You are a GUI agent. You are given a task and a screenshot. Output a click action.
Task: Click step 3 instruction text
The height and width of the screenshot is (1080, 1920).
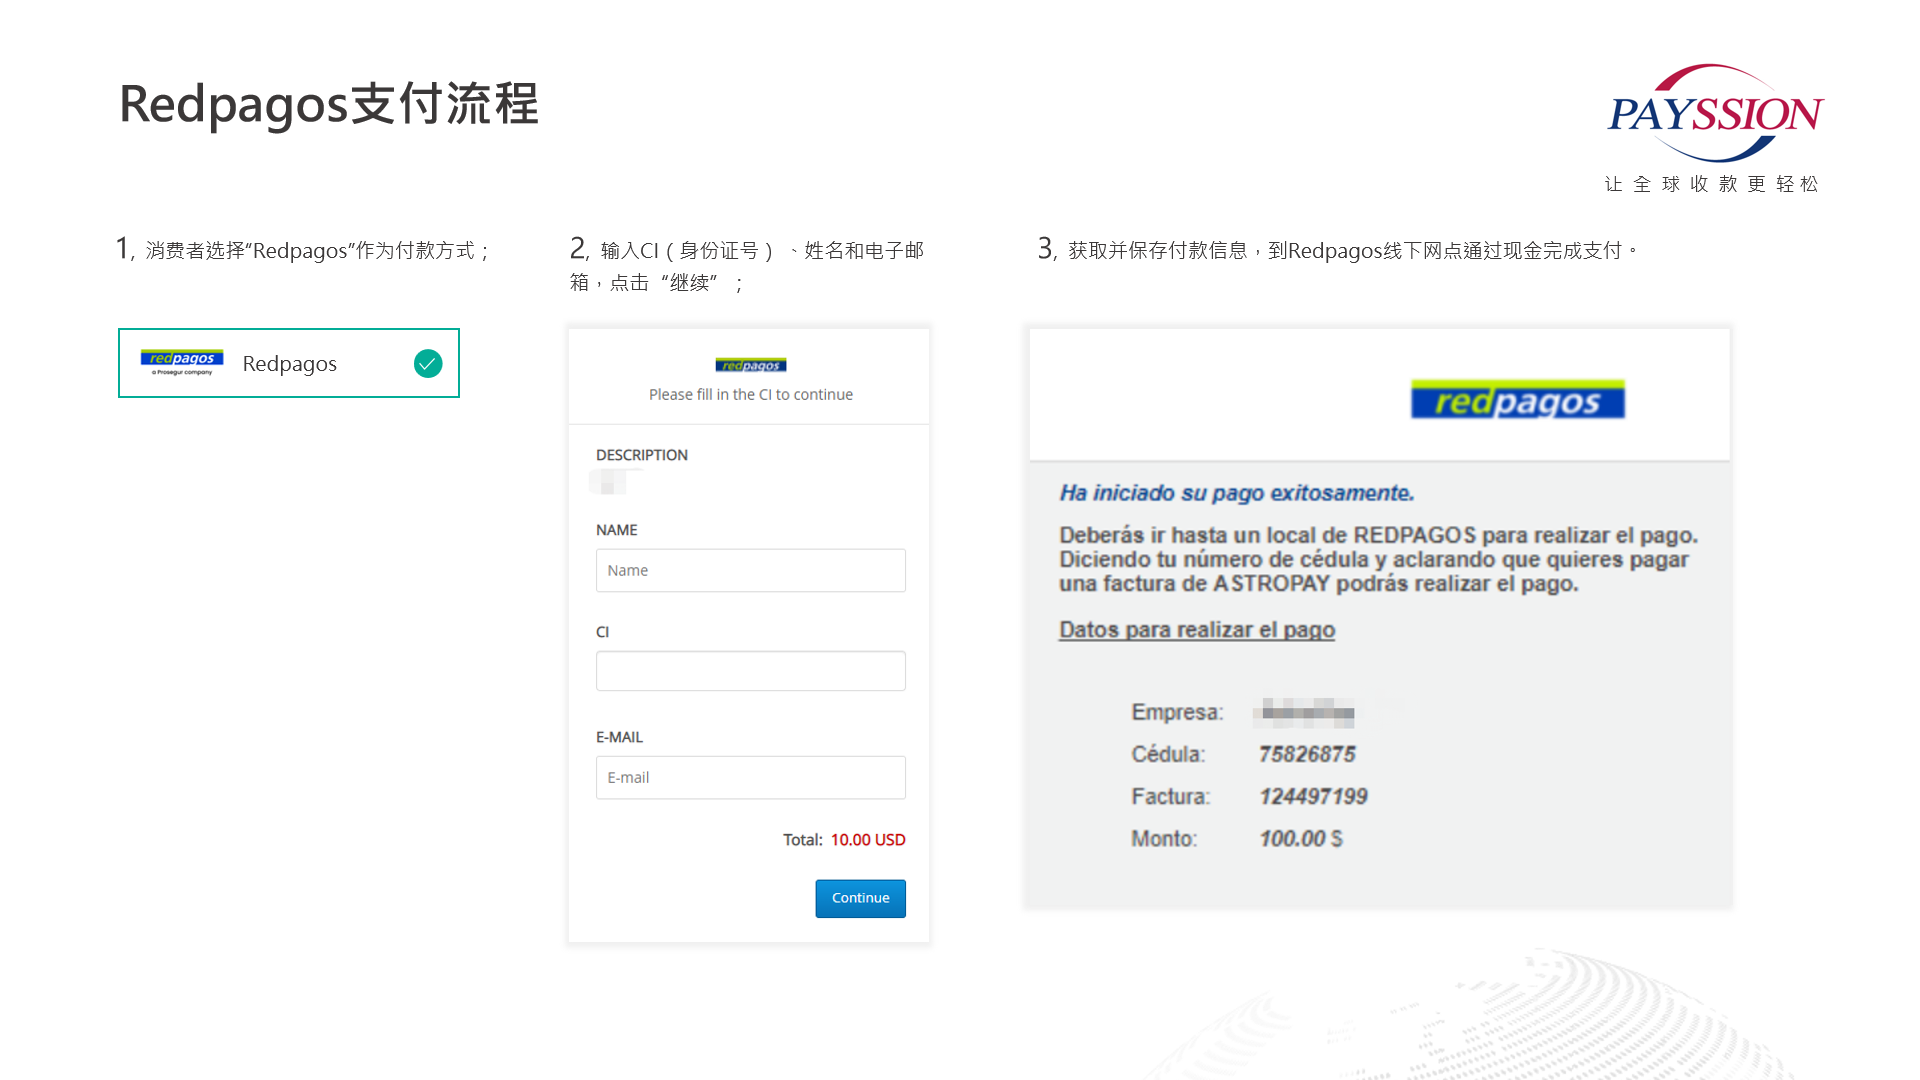pyautogui.click(x=1338, y=249)
